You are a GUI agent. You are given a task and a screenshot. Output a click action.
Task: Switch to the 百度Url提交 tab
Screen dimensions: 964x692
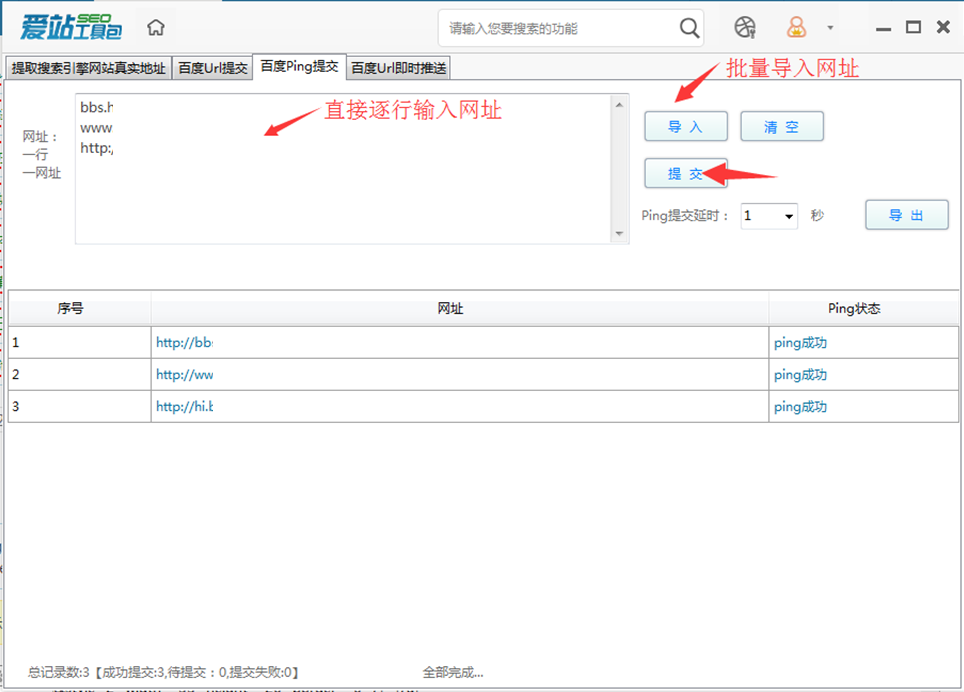click(216, 66)
